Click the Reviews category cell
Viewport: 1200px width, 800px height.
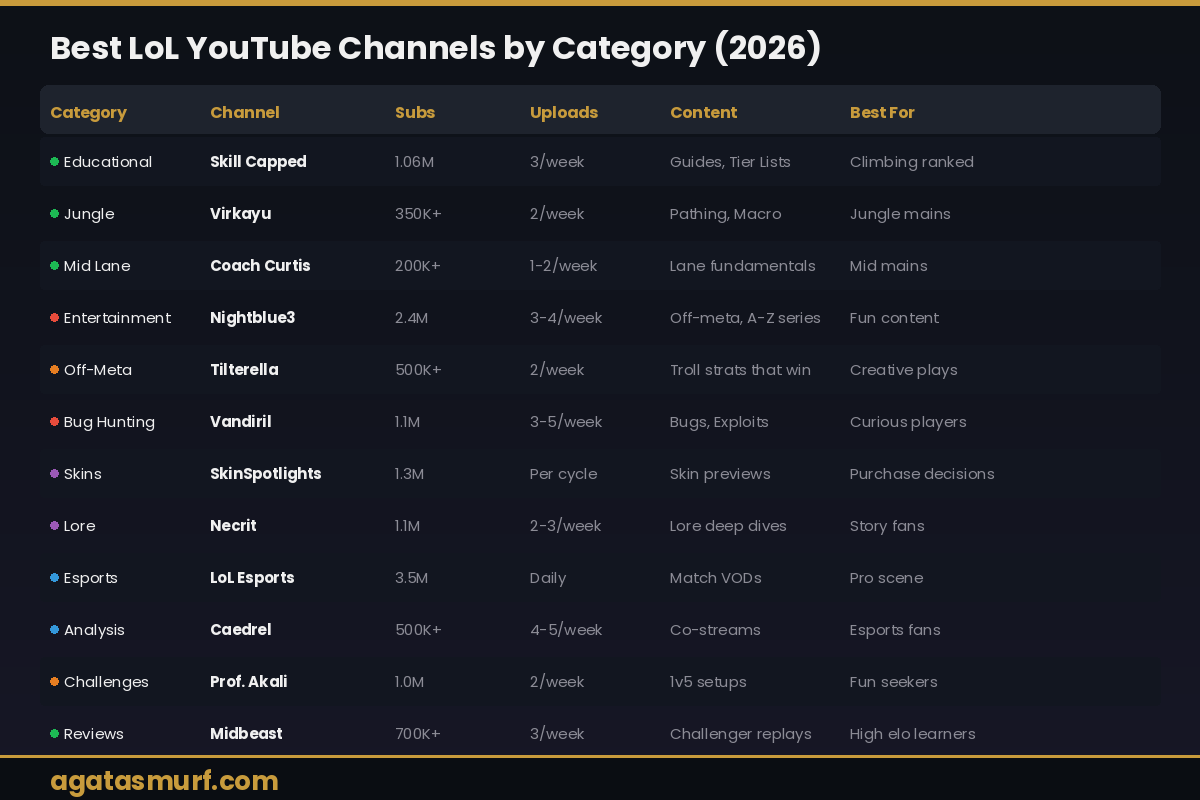click(x=87, y=734)
